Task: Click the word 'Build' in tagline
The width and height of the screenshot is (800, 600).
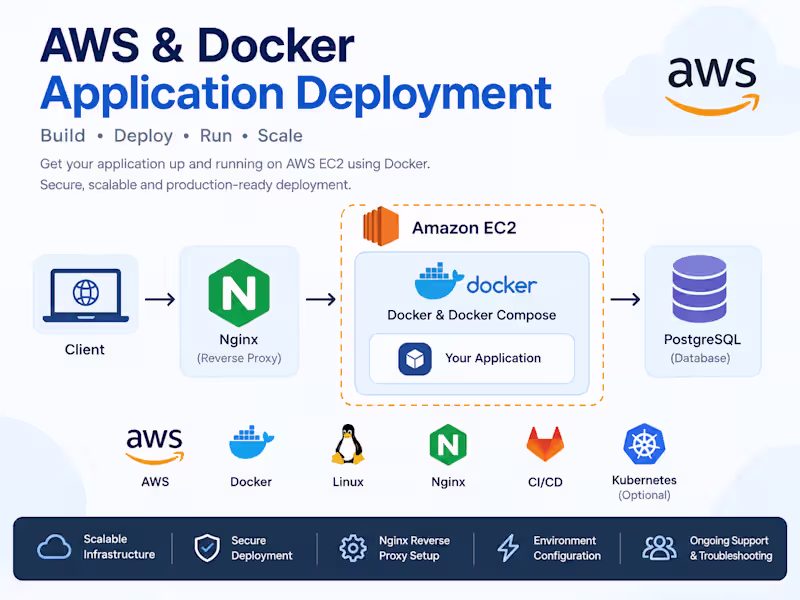Action: click(x=63, y=136)
